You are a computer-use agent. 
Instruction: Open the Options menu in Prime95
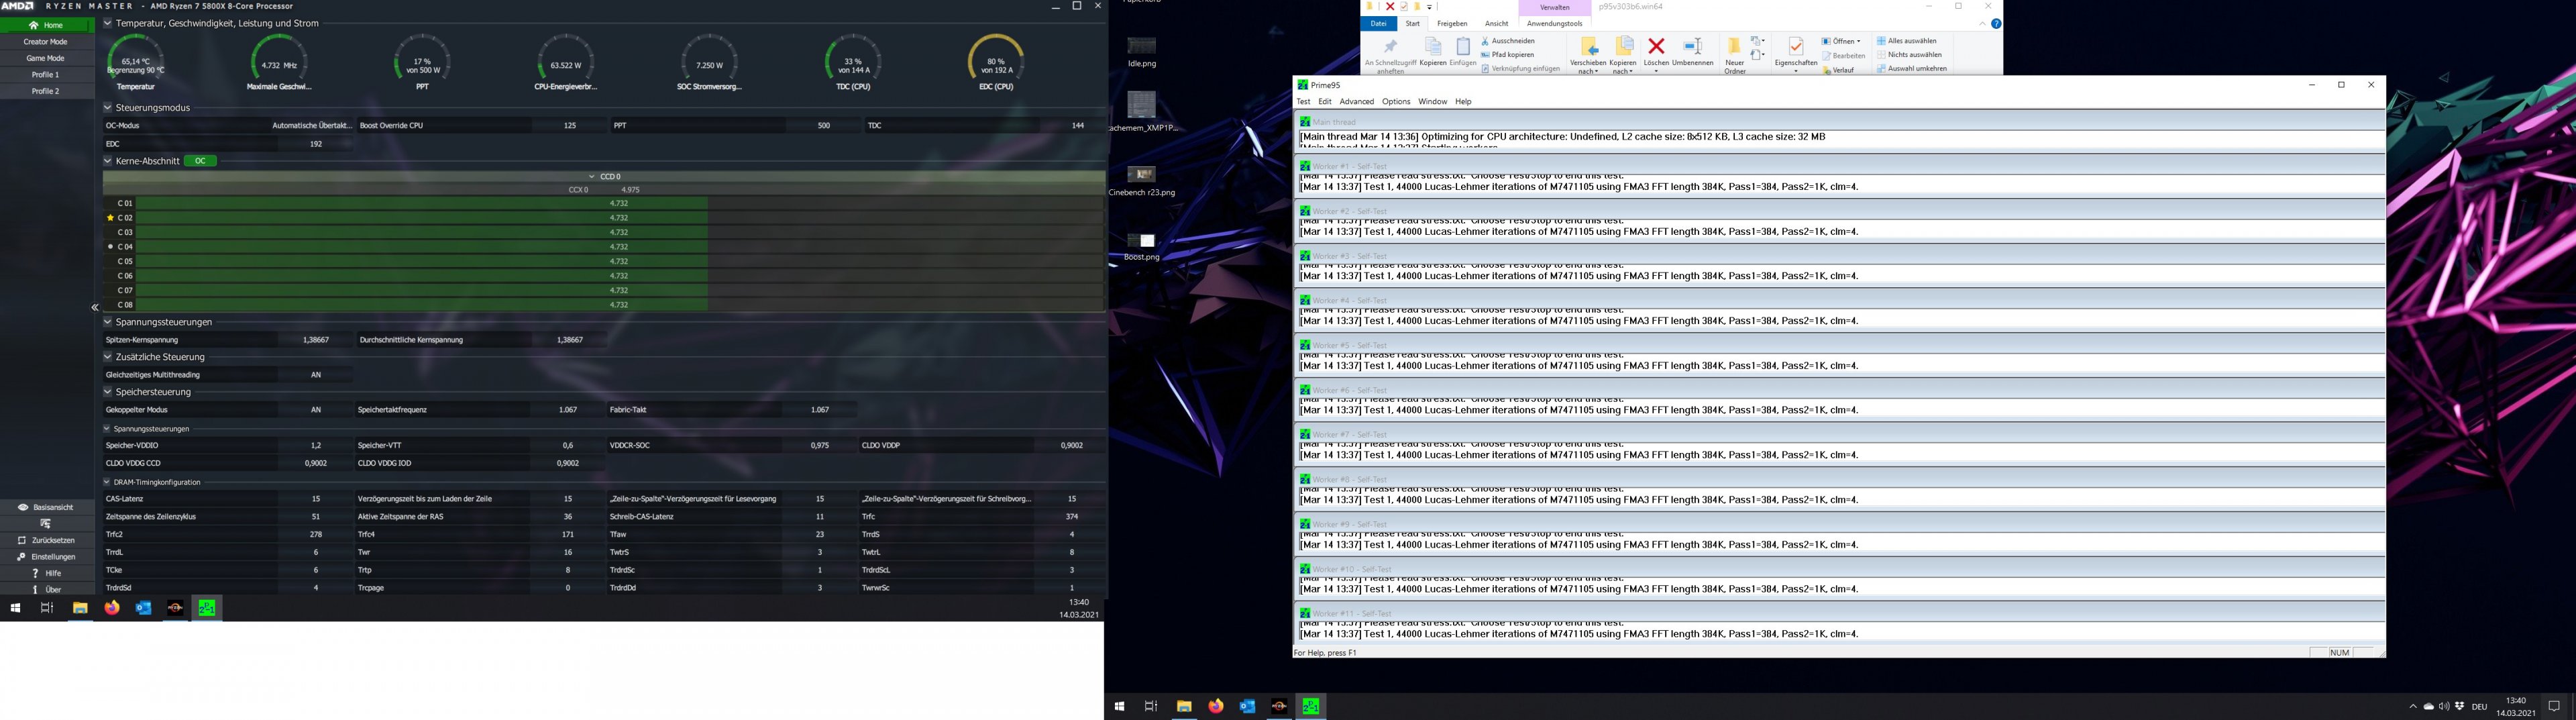[x=1396, y=102]
